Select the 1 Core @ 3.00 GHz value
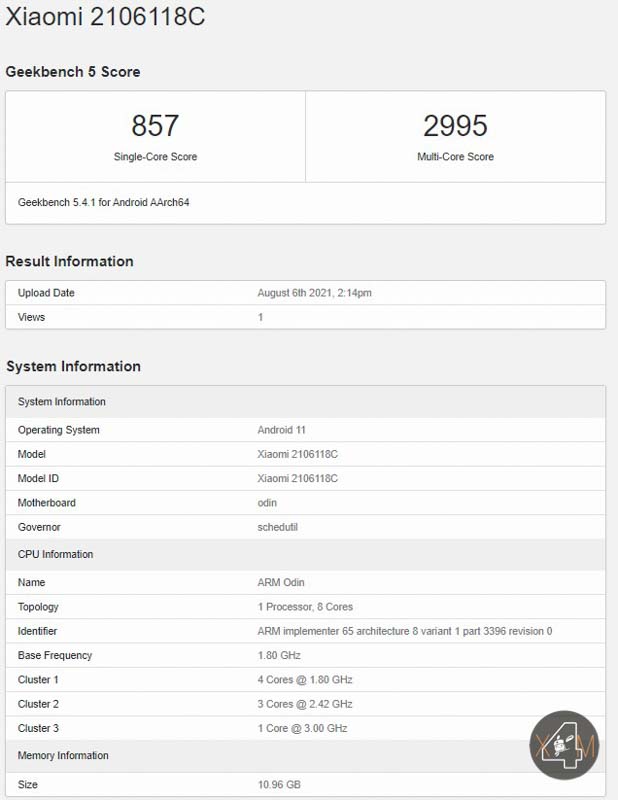This screenshot has width=618, height=800. click(302, 729)
